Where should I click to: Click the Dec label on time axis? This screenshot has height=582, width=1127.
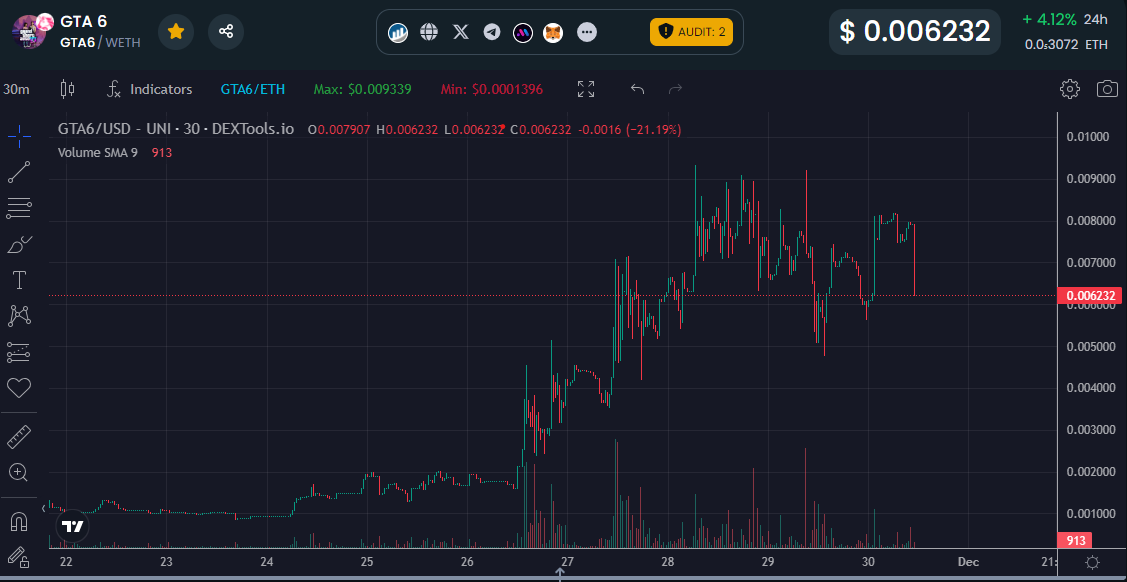pyautogui.click(x=968, y=561)
